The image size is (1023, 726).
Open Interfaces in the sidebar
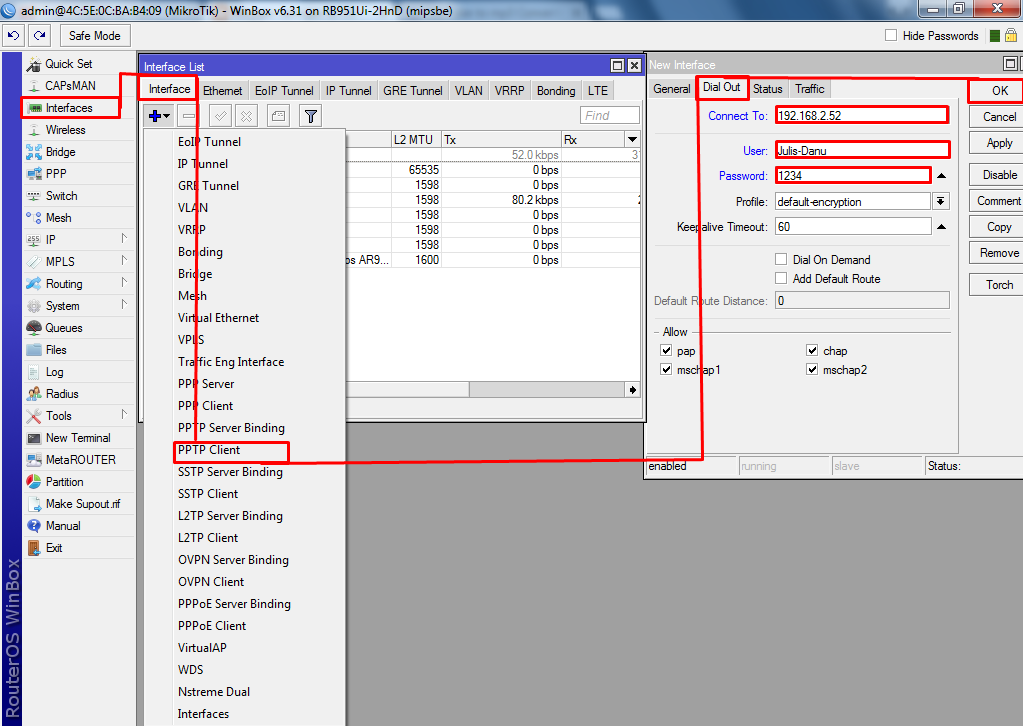69,108
